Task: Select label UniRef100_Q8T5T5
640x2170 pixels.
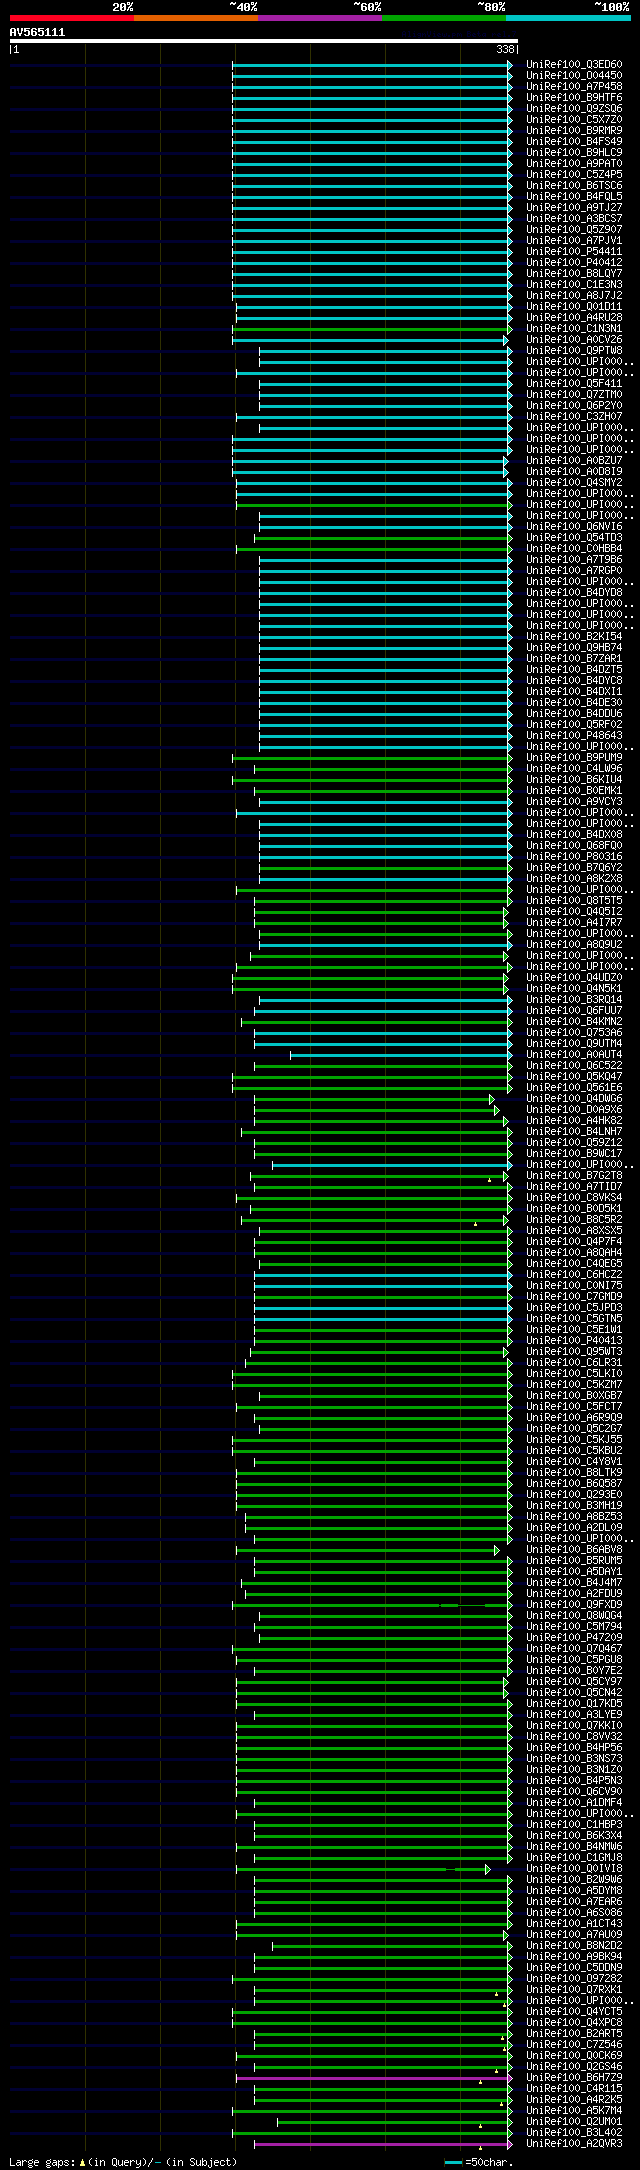Action: click(574, 901)
